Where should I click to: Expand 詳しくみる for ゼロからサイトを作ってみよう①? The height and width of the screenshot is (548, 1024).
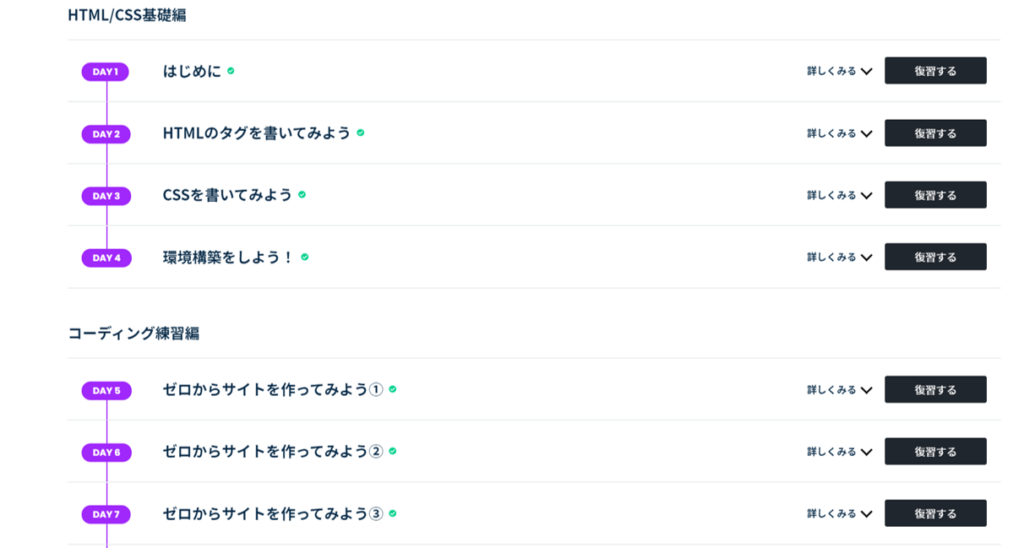[839, 390]
